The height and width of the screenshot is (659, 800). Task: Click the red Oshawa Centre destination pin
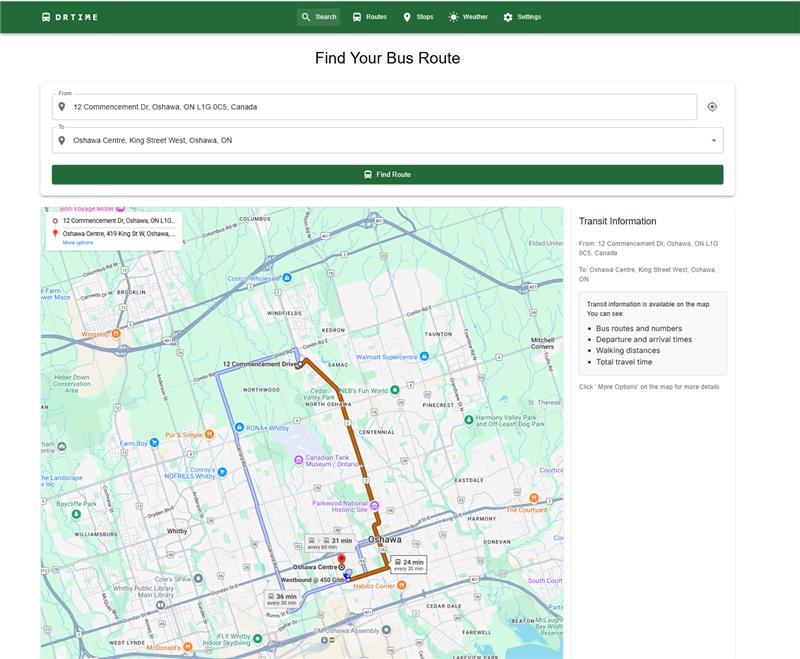(342, 560)
